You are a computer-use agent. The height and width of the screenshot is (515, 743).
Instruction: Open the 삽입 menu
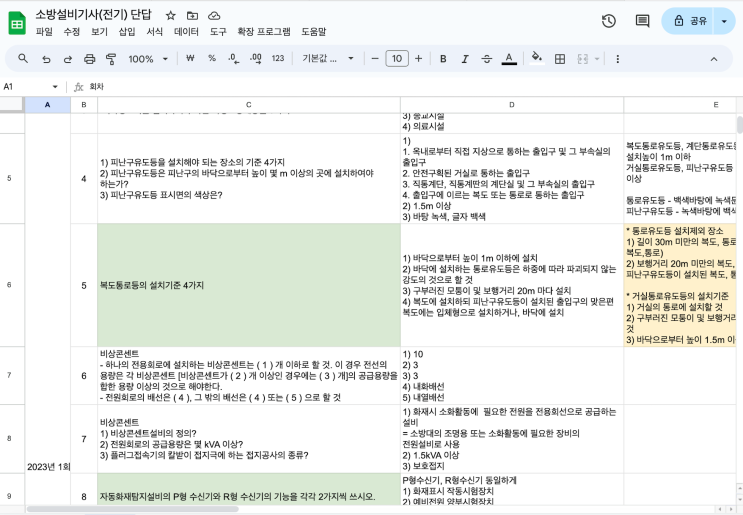(127, 32)
